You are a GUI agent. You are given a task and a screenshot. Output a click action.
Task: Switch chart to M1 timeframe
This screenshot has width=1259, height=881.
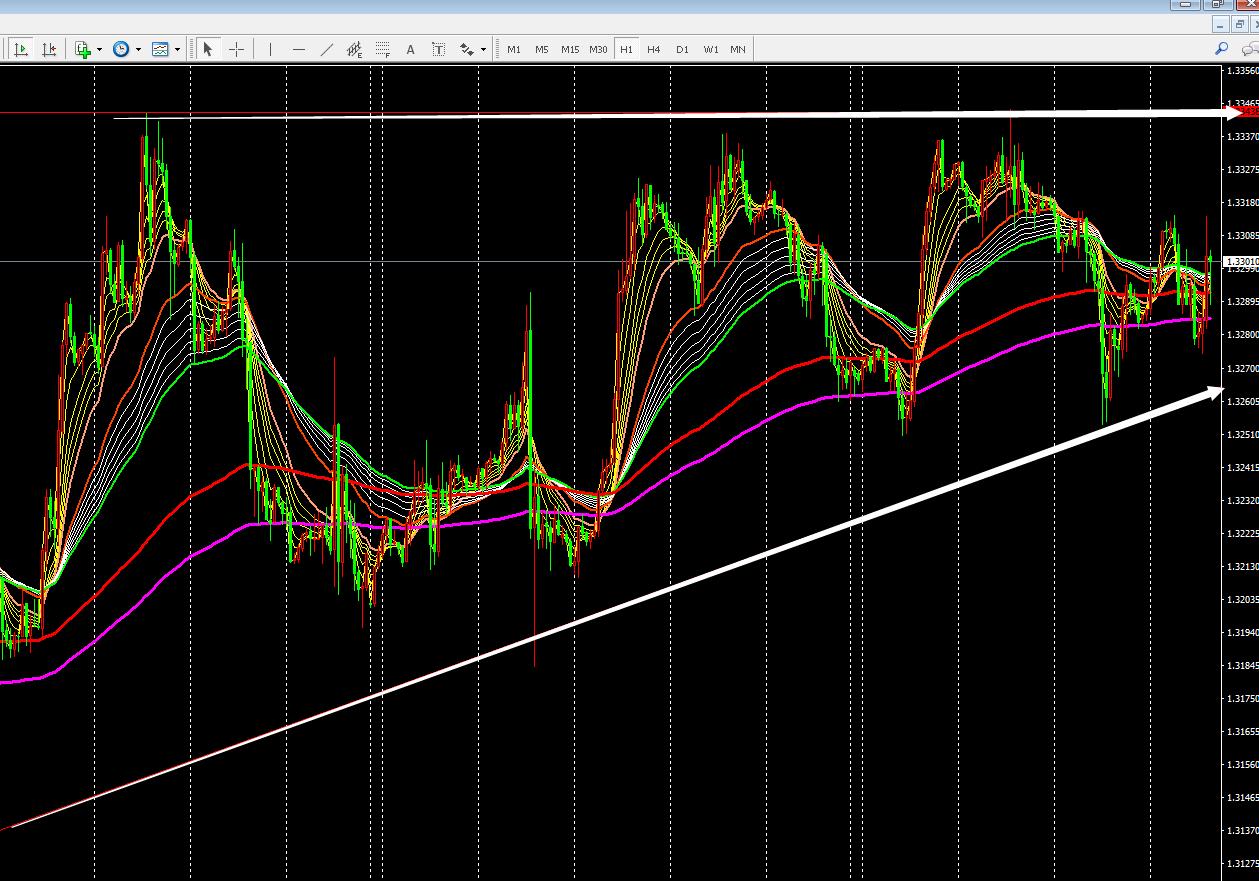coord(514,49)
